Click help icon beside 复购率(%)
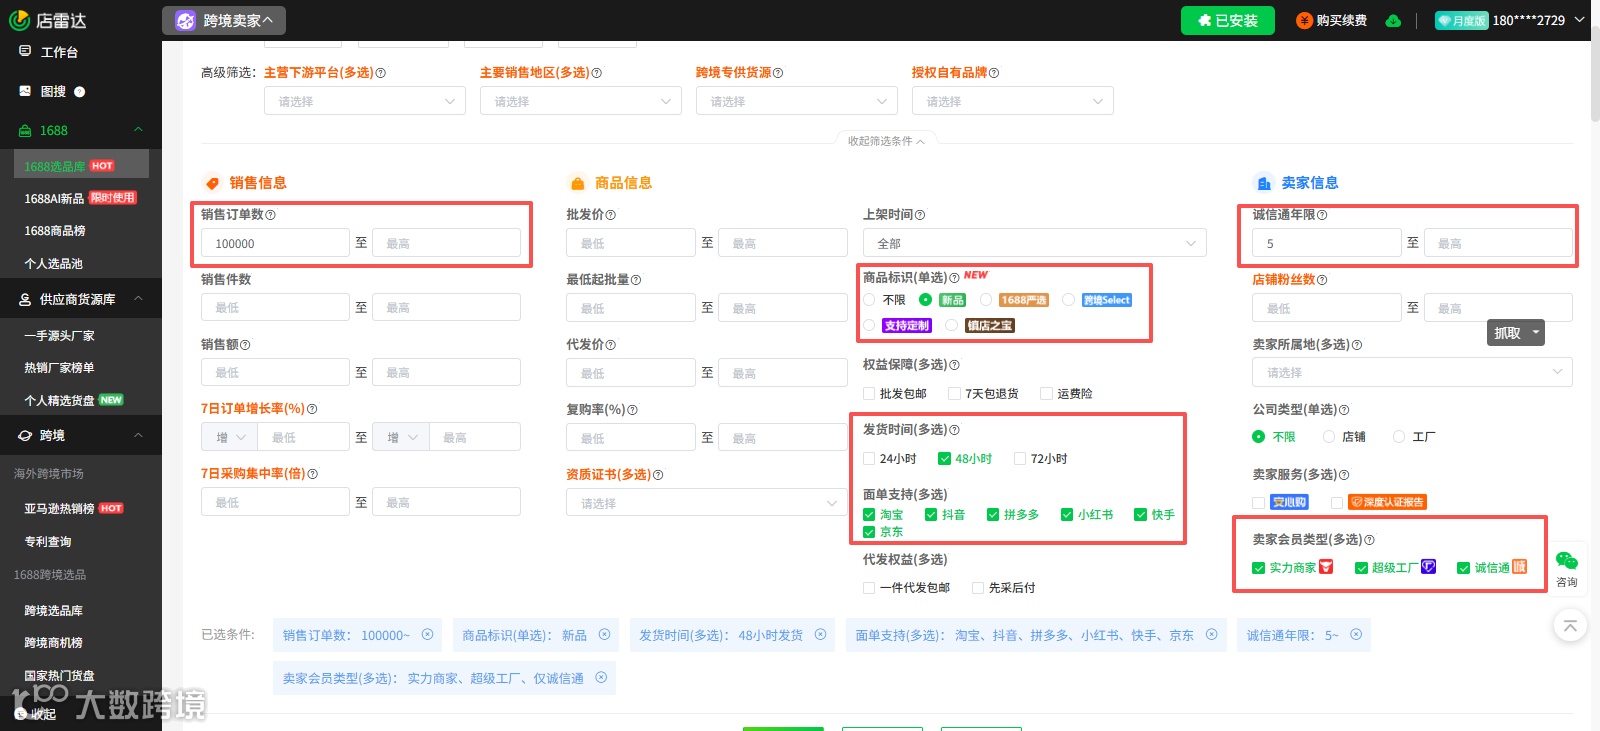The height and width of the screenshot is (731, 1600). 632,410
